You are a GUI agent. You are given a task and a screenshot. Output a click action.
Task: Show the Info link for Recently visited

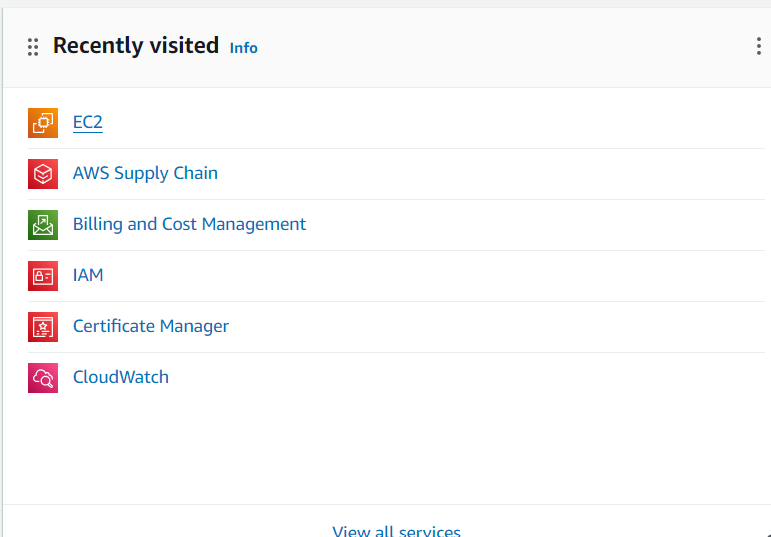click(243, 48)
